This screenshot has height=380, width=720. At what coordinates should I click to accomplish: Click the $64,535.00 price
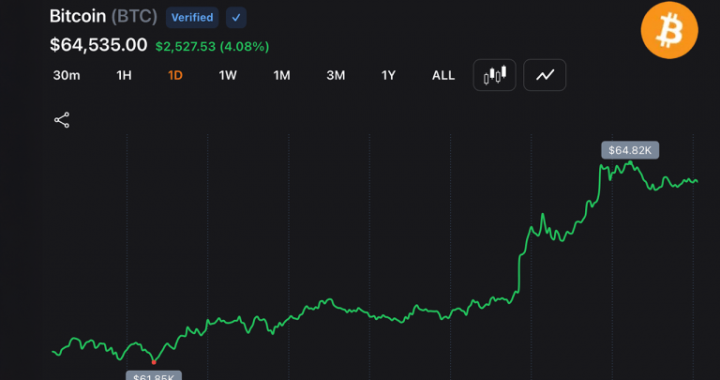pos(99,45)
